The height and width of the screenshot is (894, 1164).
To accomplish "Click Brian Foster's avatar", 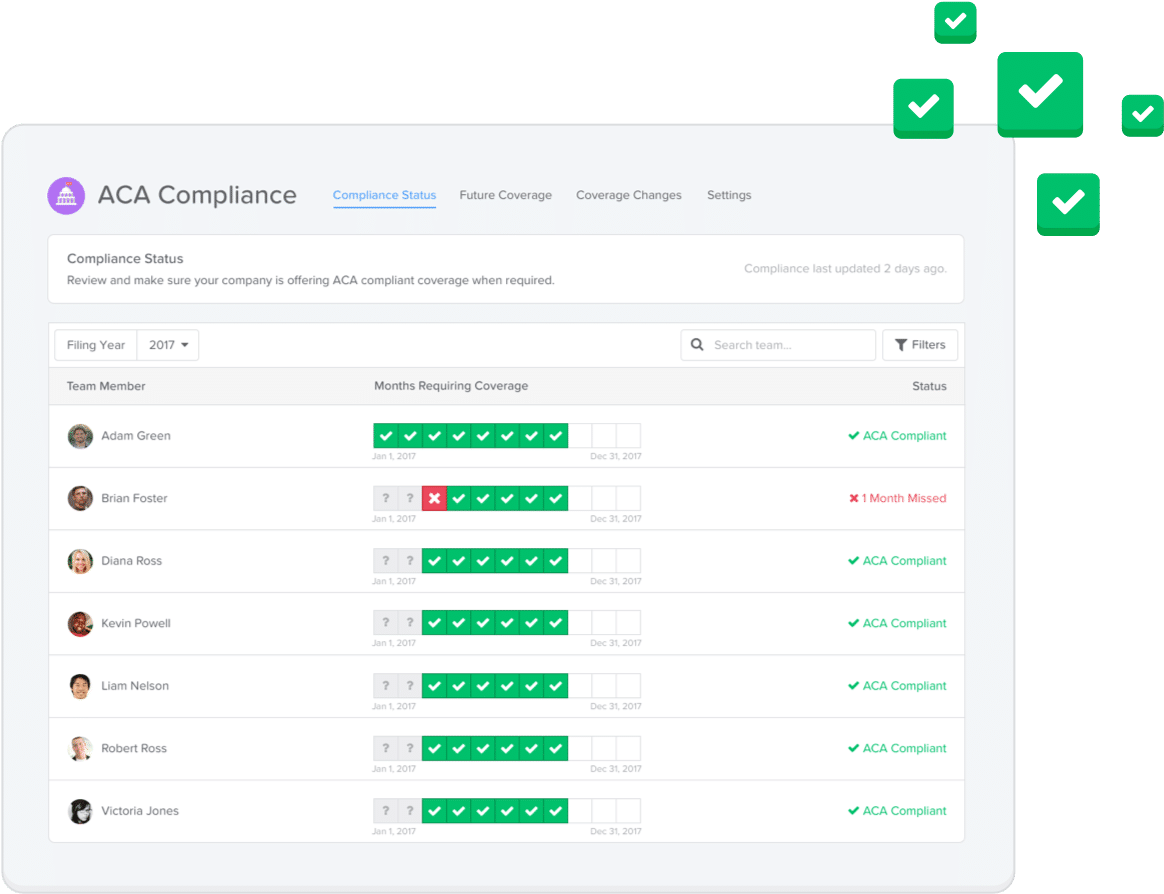I will pyautogui.click(x=80, y=499).
